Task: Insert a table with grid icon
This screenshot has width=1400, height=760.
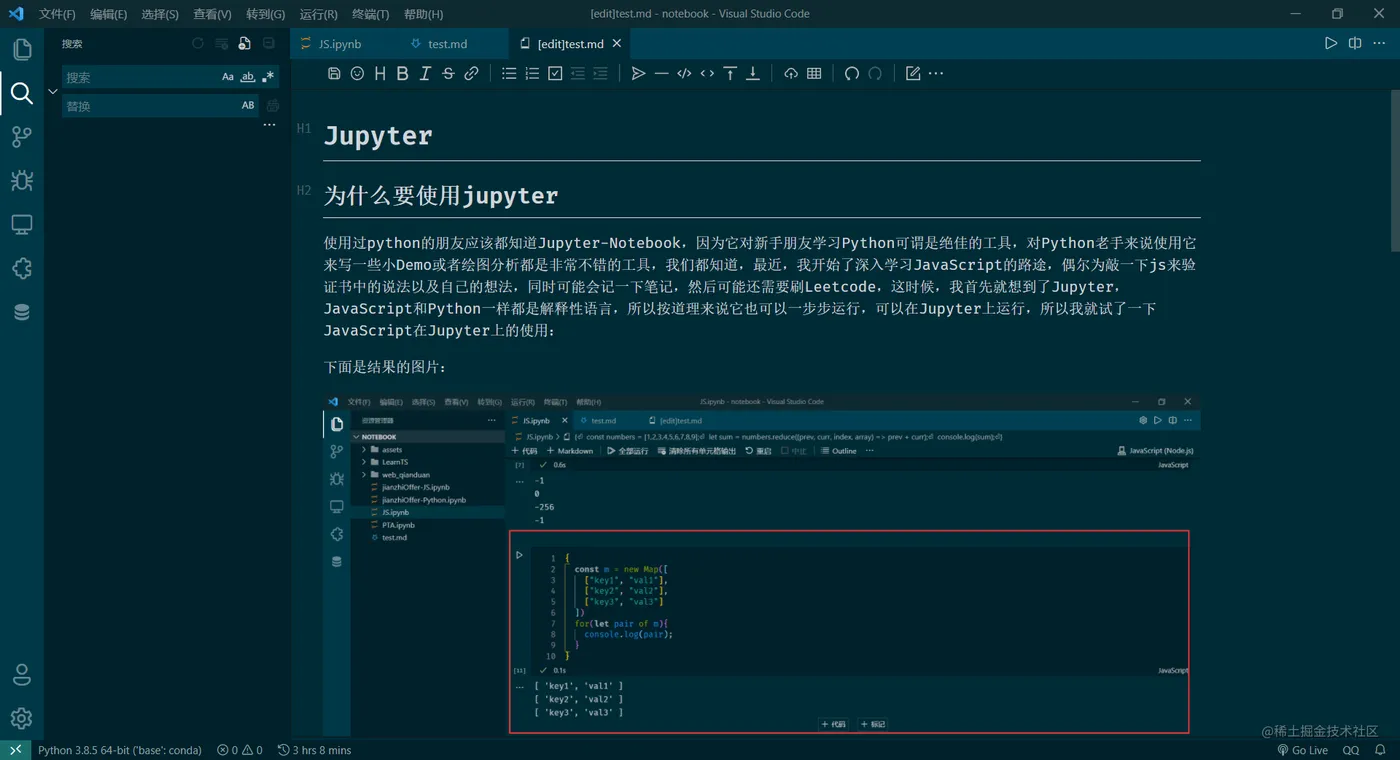Action: pyautogui.click(x=814, y=73)
